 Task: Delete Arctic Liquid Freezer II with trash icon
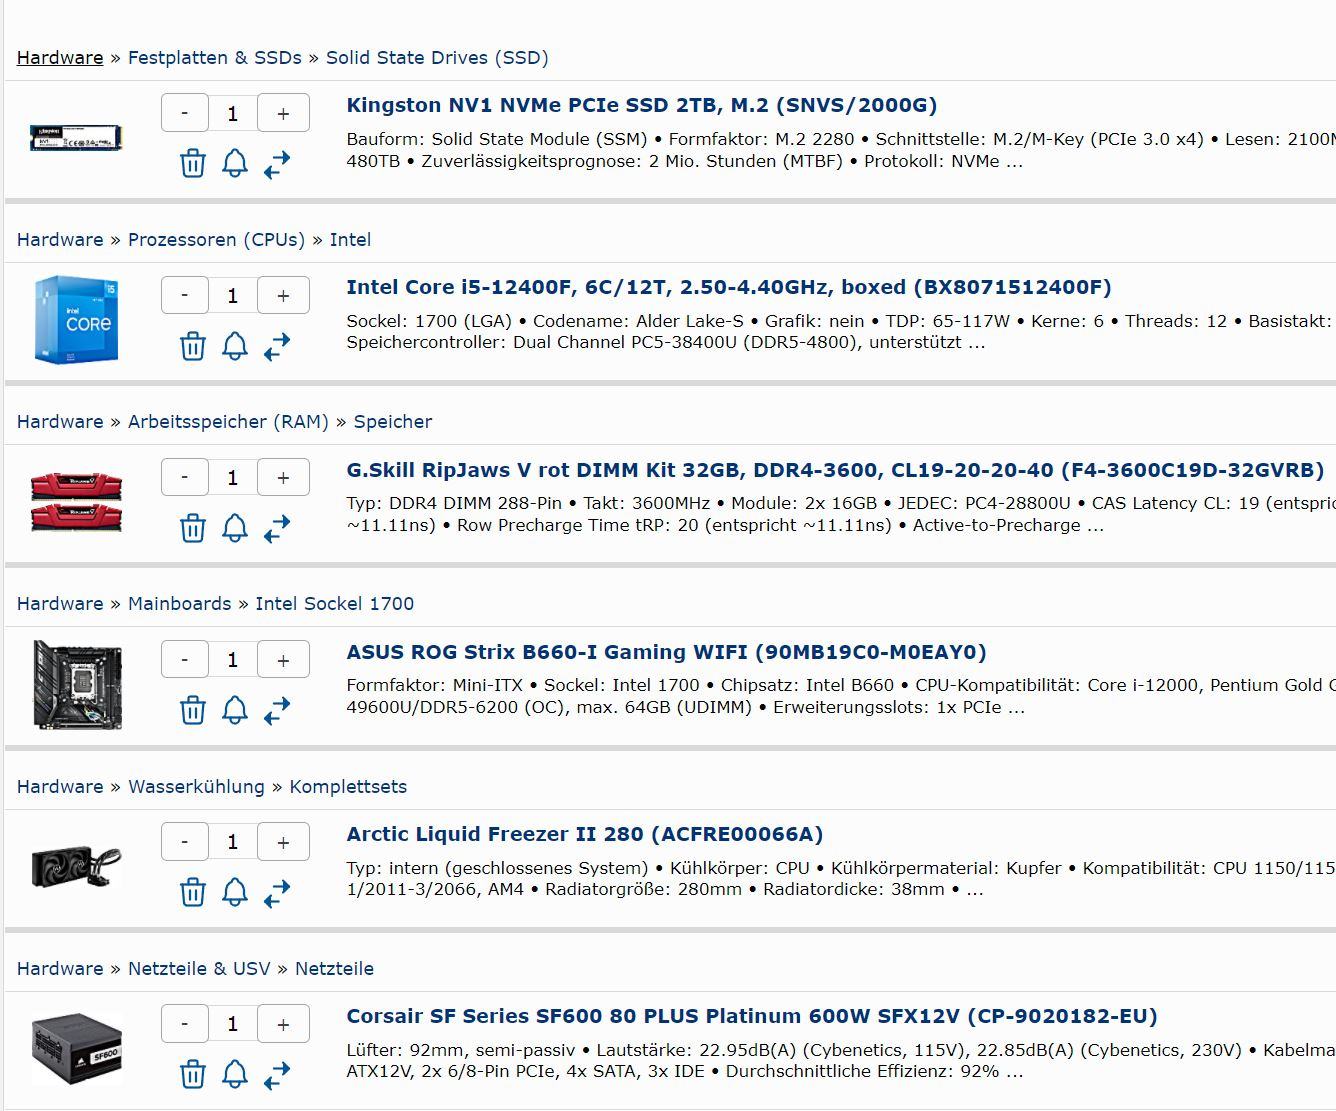tap(192, 892)
